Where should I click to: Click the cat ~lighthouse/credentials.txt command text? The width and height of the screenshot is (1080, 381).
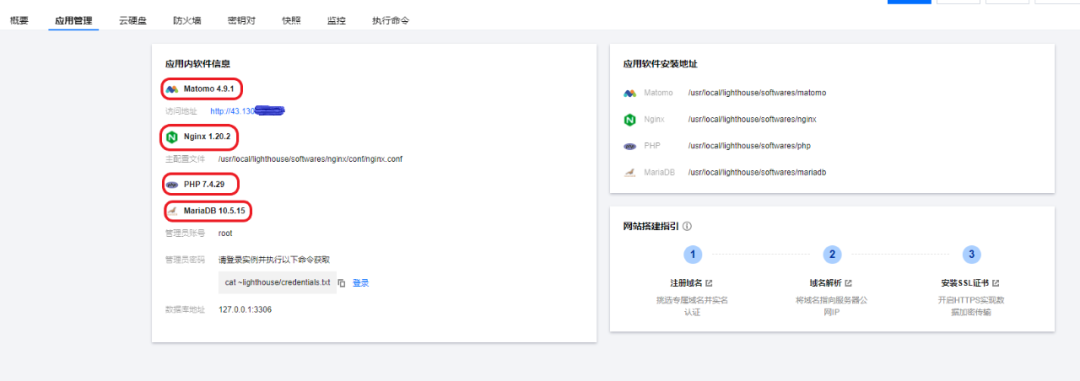pos(278,283)
